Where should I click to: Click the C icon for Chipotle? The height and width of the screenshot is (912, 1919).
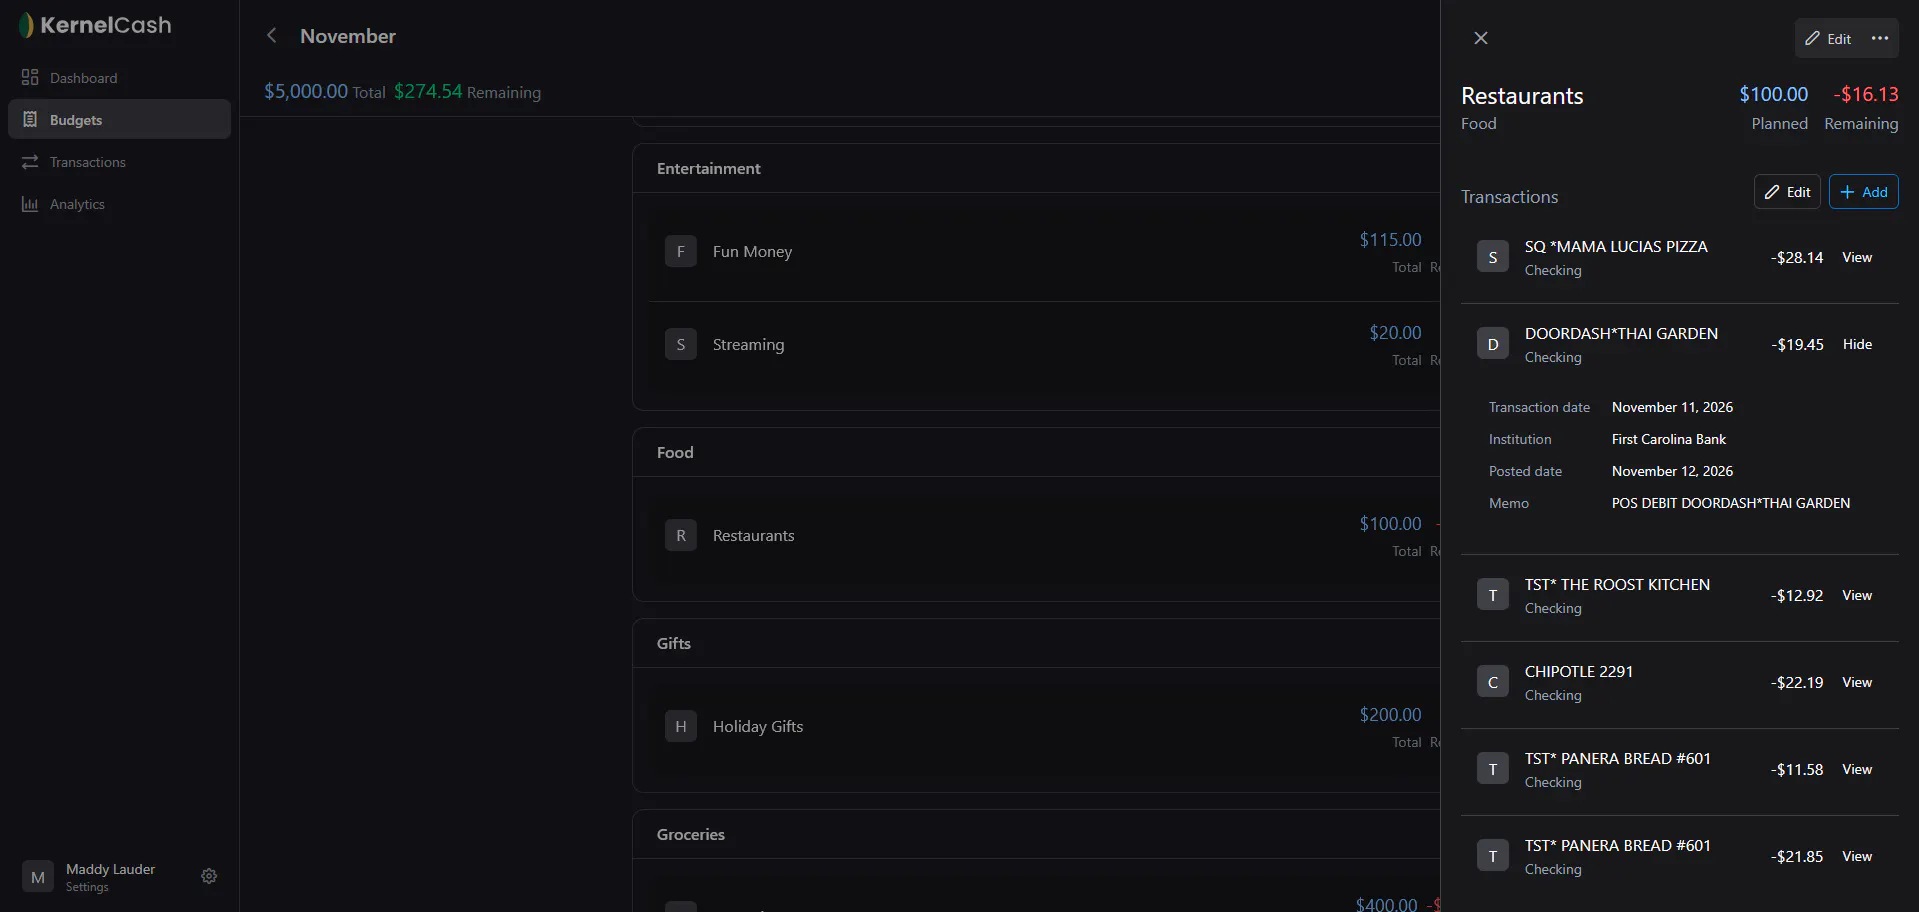coord(1493,682)
